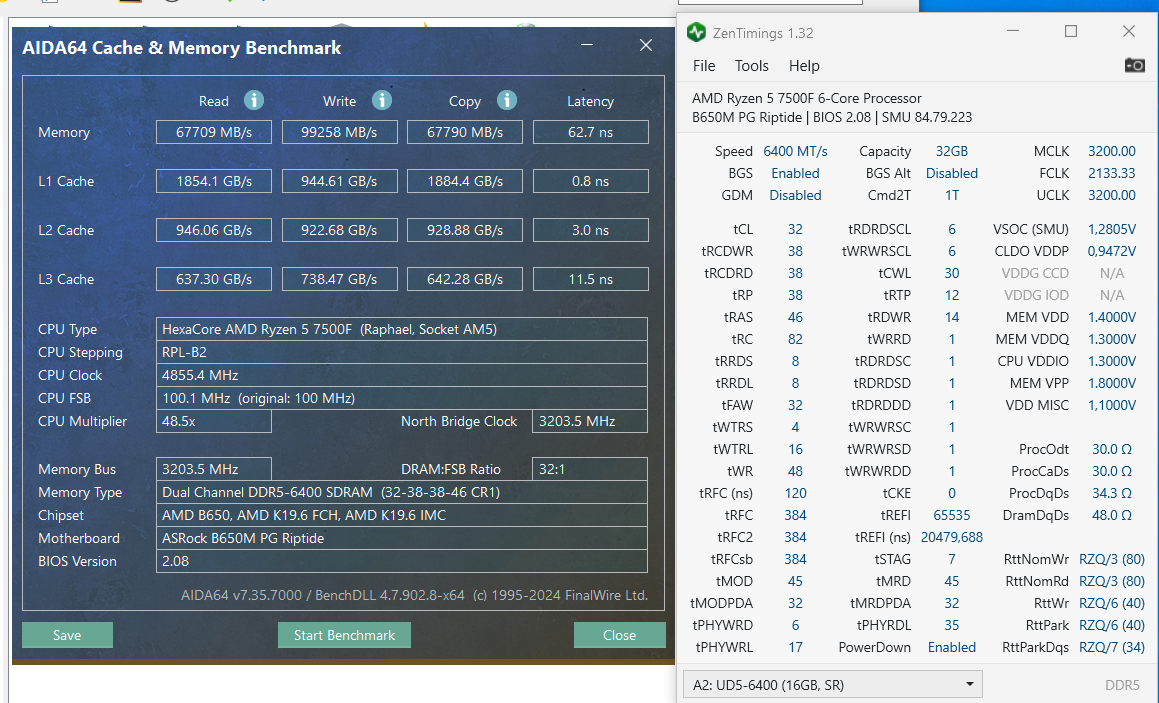Screen dimensions: 1159x703
Task: Click the RttParkDqs value RZQ/7 (34)
Action: click(x=1112, y=647)
